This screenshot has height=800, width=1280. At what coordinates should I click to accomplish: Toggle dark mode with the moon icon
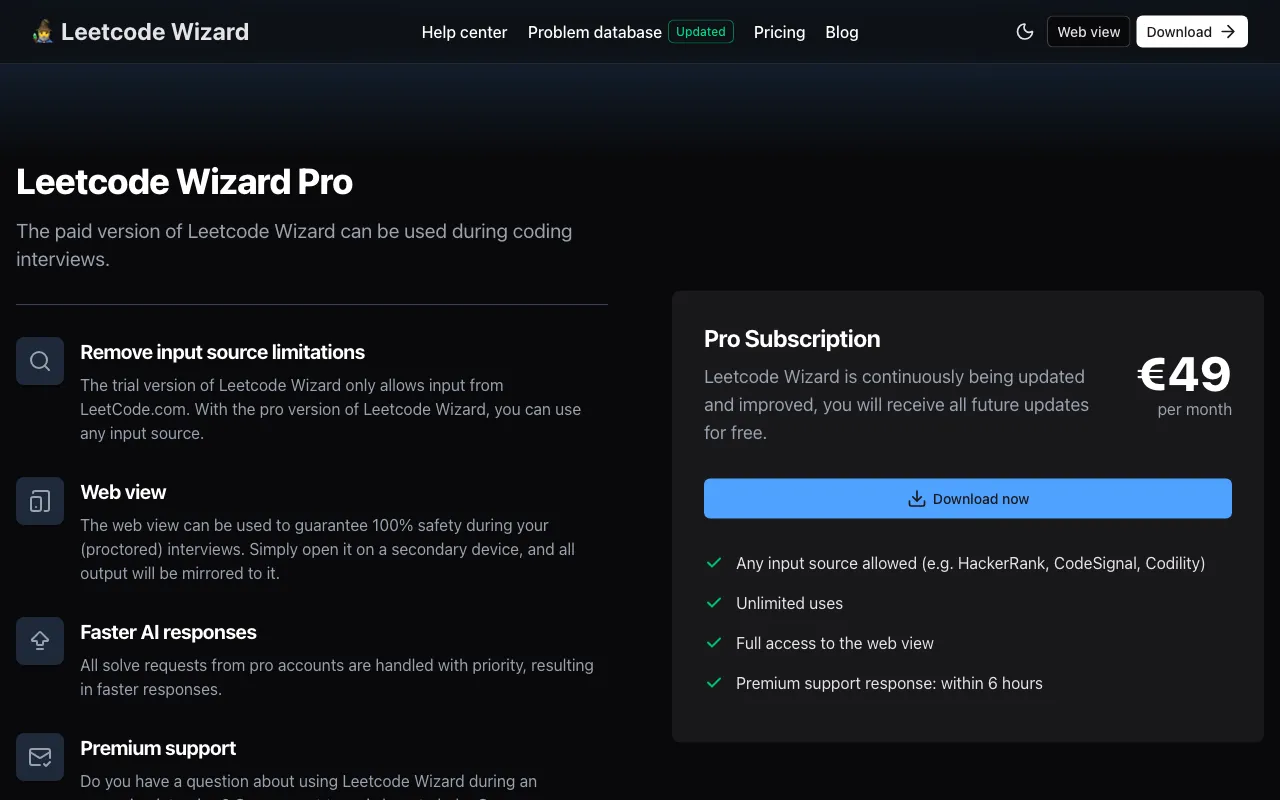pos(1025,32)
